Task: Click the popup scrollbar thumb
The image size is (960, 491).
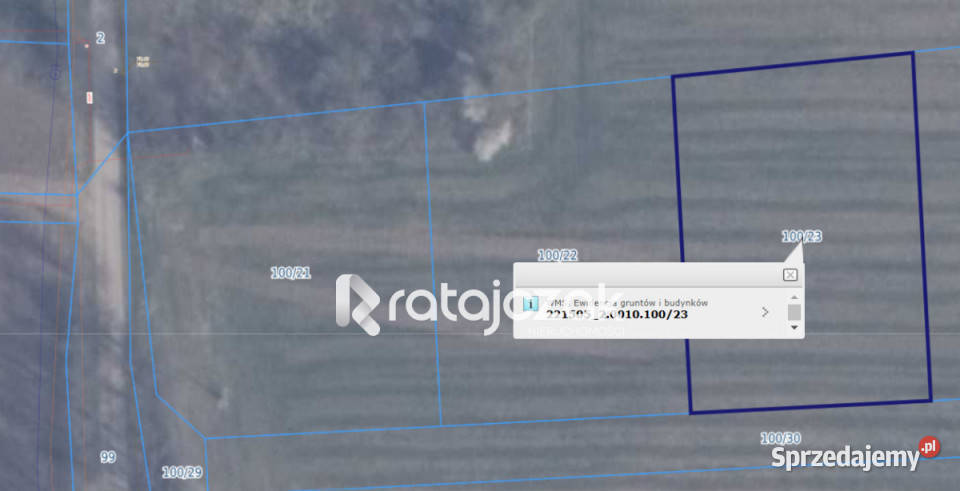Action: [x=794, y=312]
